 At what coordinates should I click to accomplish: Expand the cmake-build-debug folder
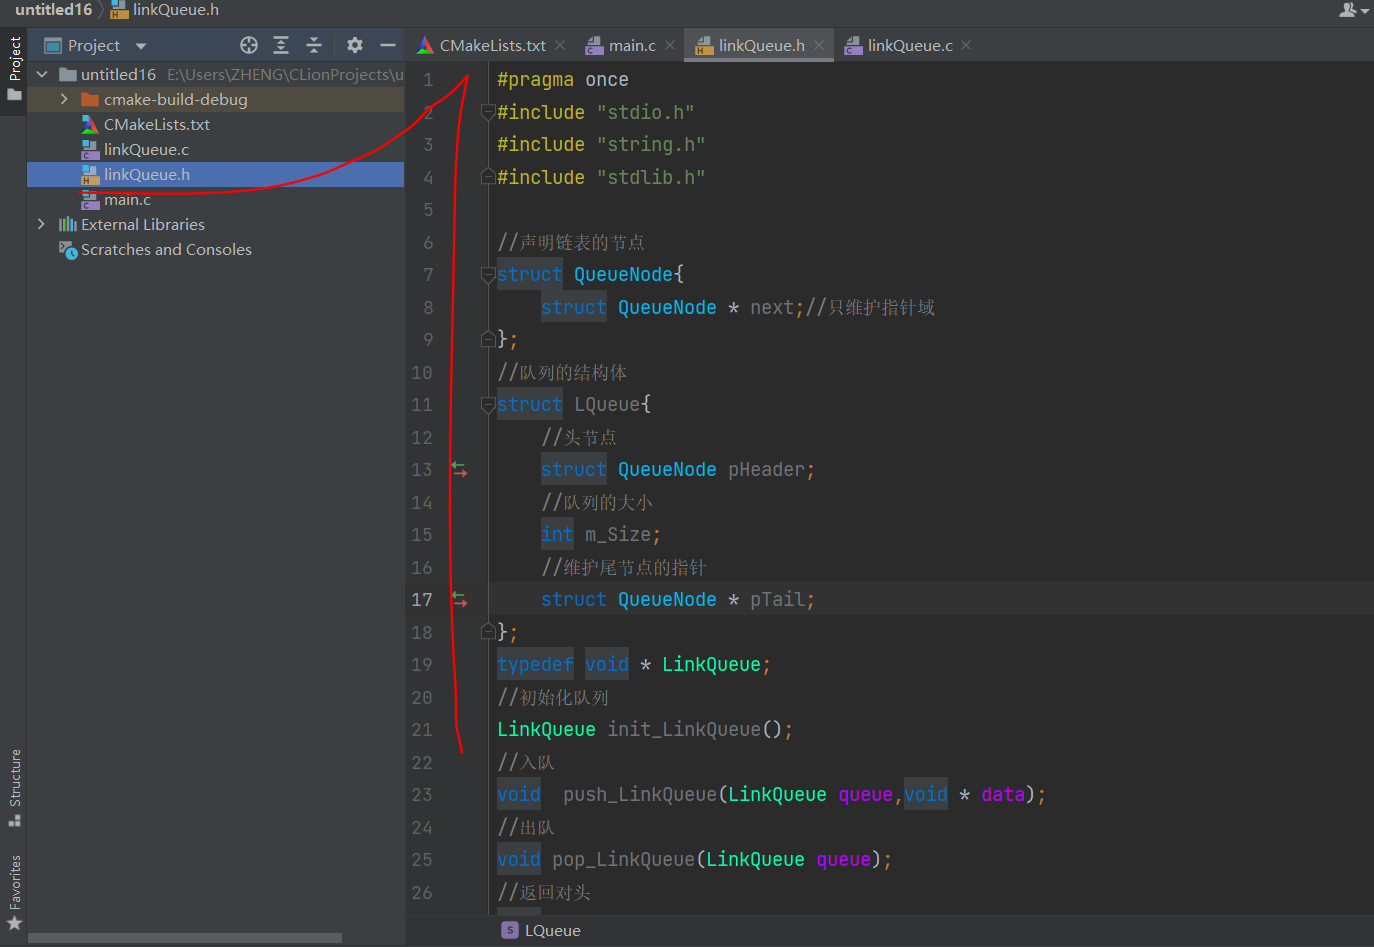[x=64, y=99]
